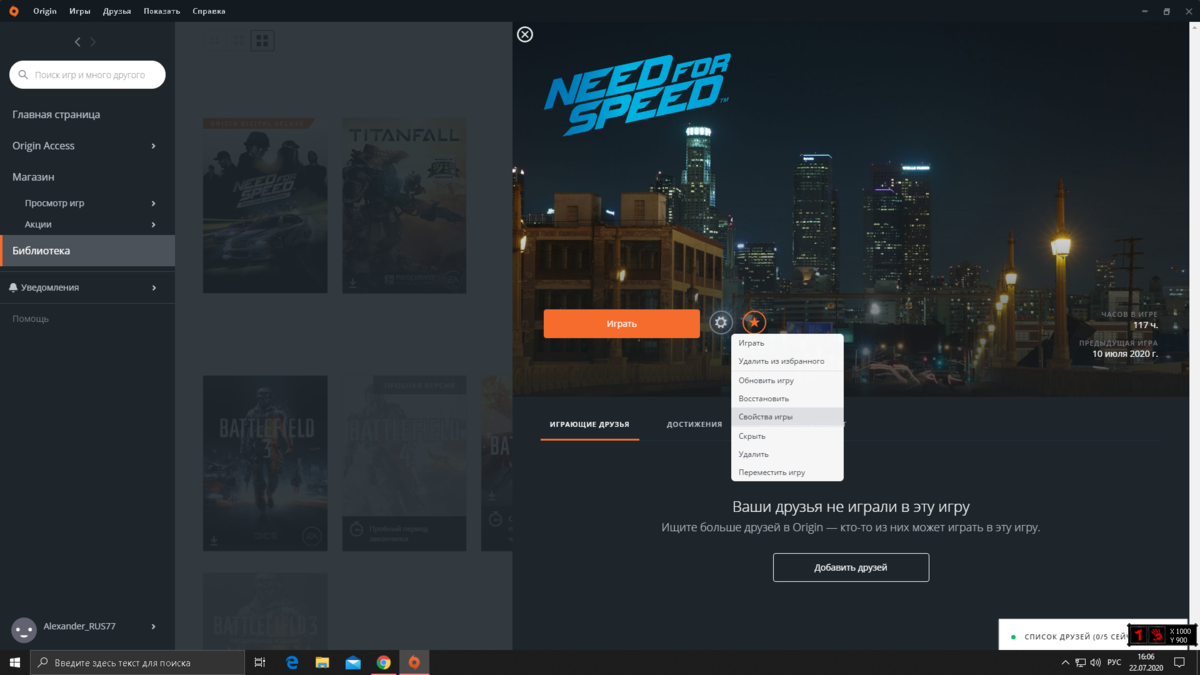The height and width of the screenshot is (675, 1200).
Task: Click the Origin icon on the taskbar
Action: (x=414, y=662)
